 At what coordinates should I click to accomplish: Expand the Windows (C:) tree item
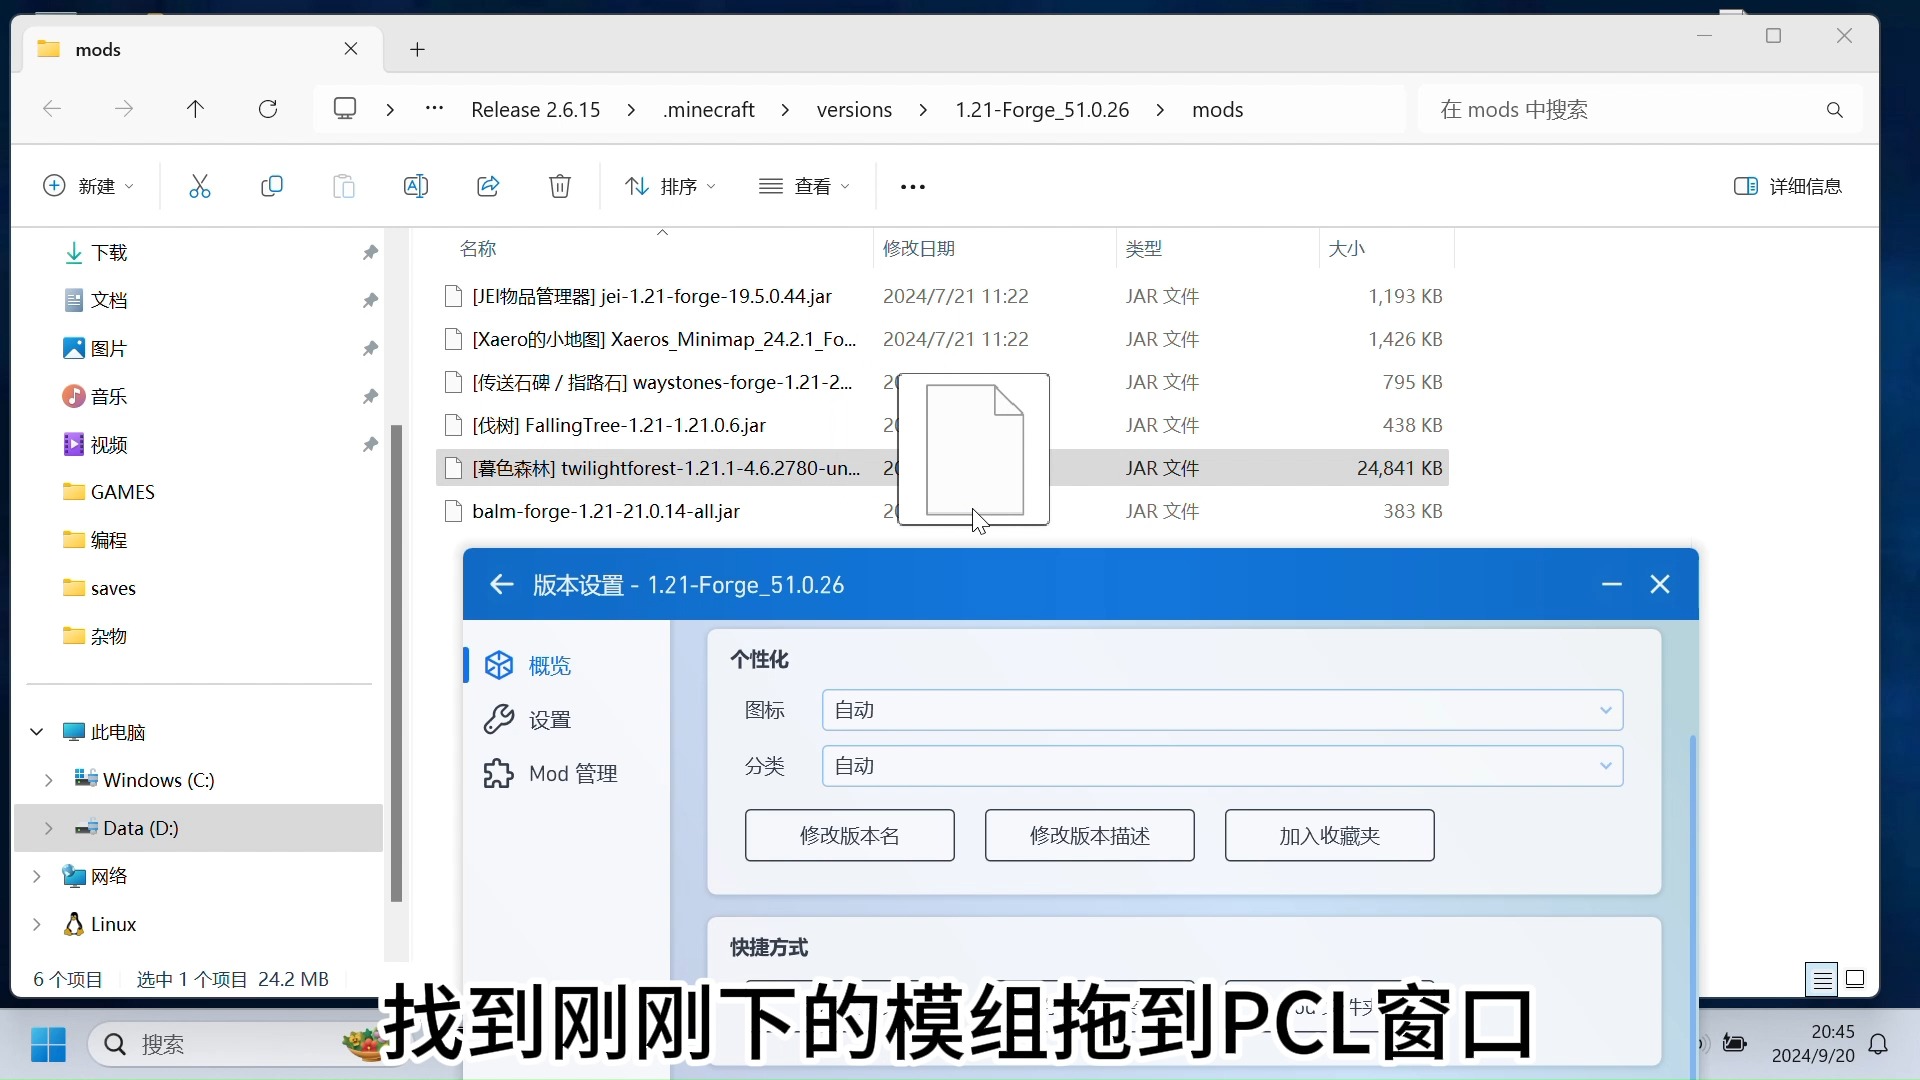click(x=47, y=780)
